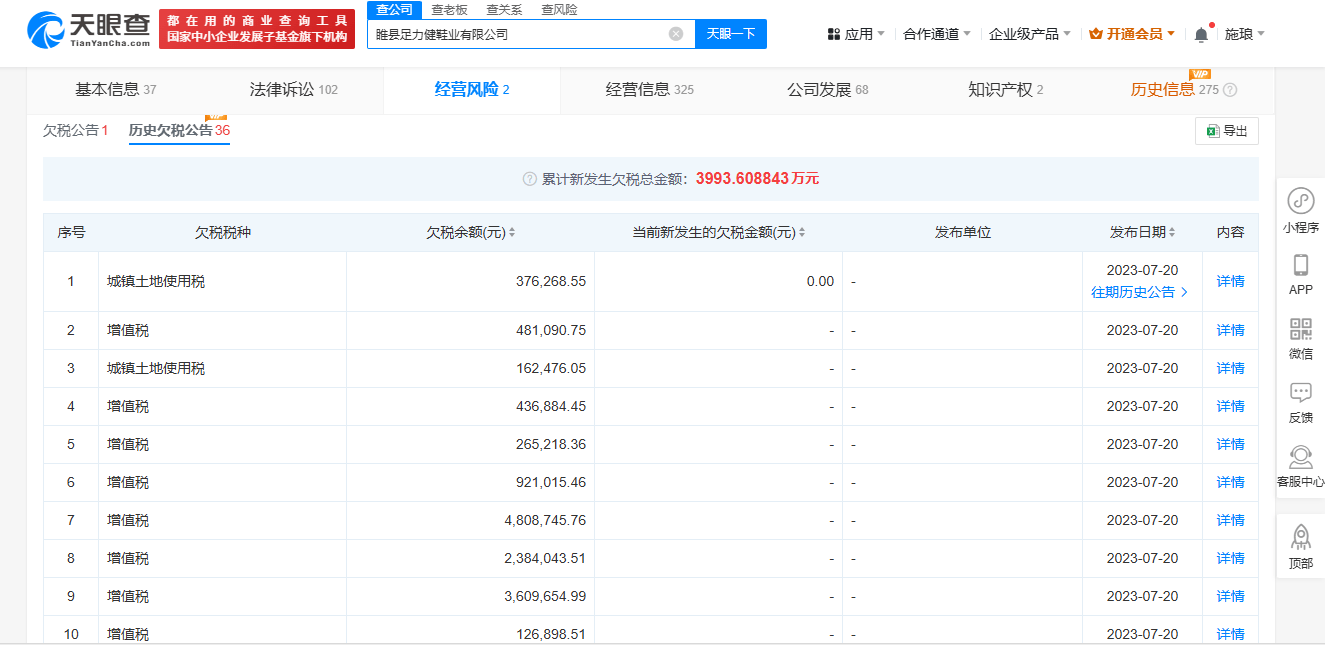Open the 公司发展 68 tab
This screenshot has height=645, width=1325.
pos(828,90)
